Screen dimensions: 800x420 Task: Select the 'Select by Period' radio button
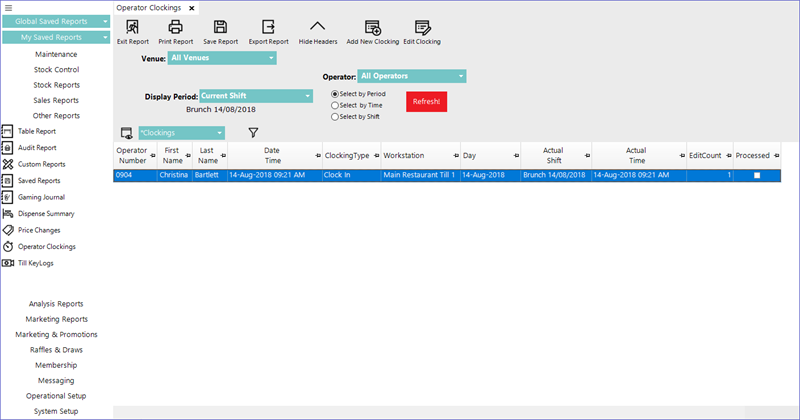click(x=335, y=93)
